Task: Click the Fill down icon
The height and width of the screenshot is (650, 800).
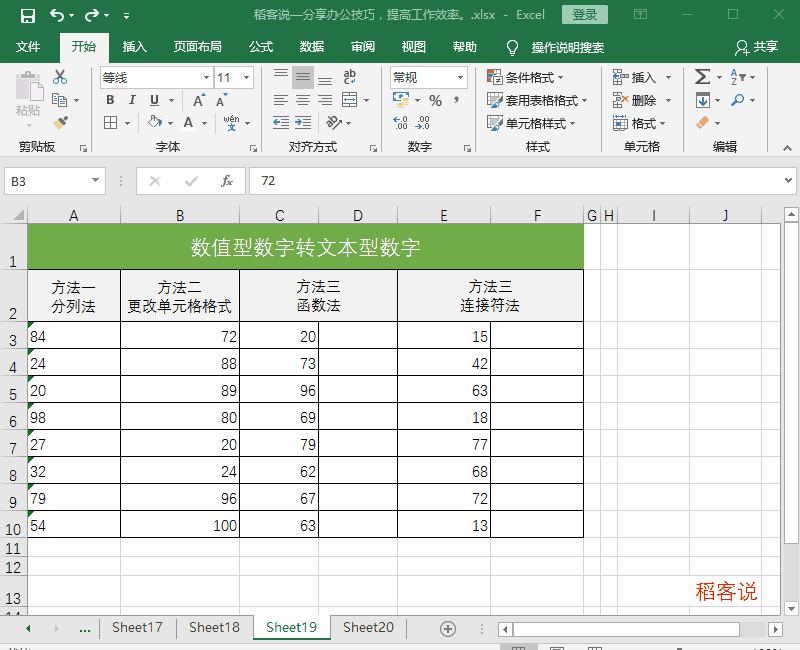Action: pos(703,100)
